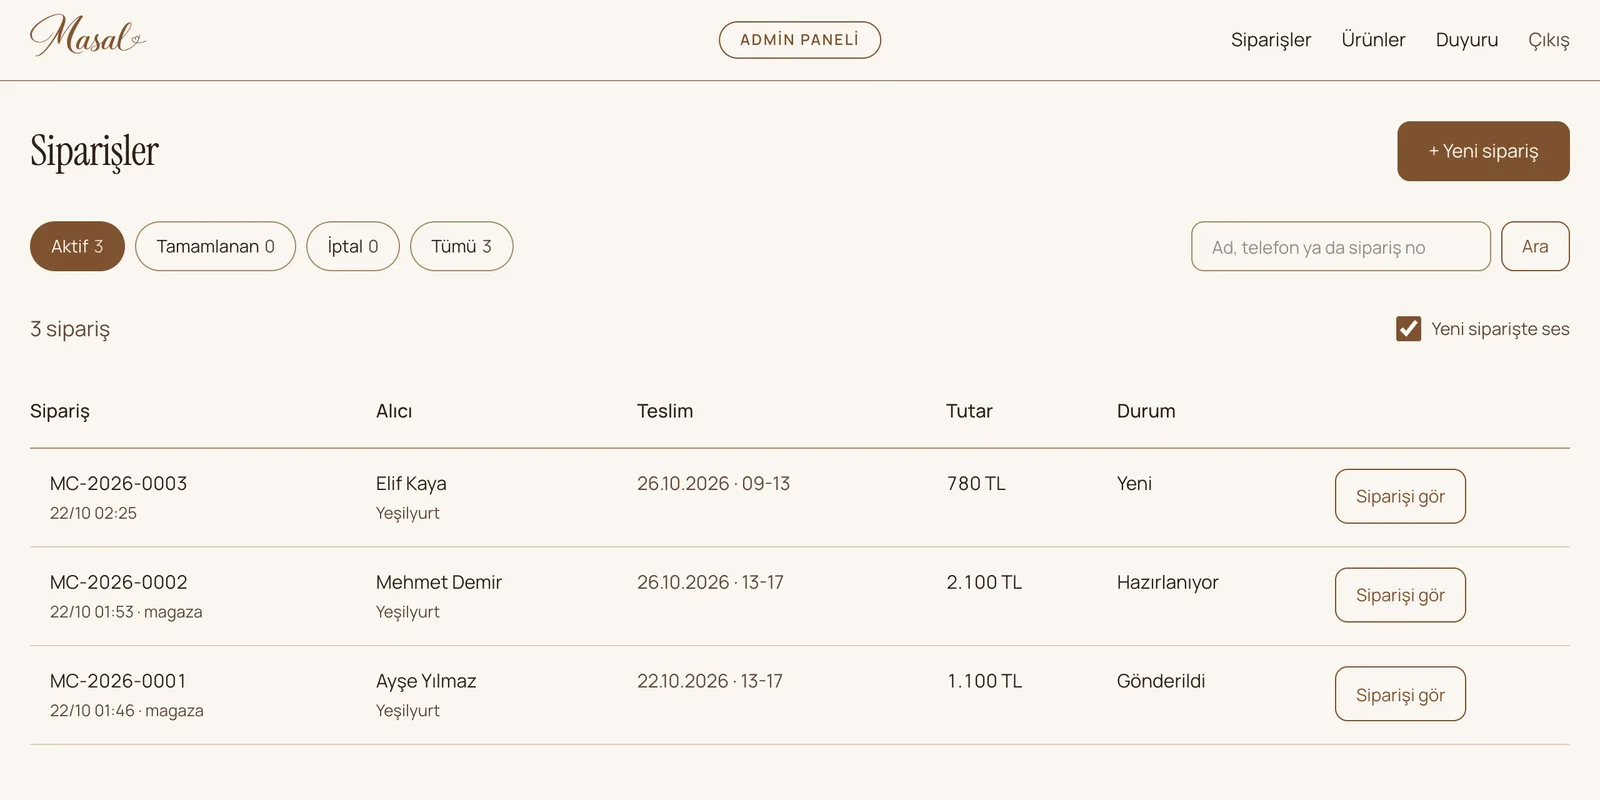This screenshot has height=800, width=1600.
Task: Open order MC-2026-0003 with Siparişi gör
Action: tap(1400, 496)
